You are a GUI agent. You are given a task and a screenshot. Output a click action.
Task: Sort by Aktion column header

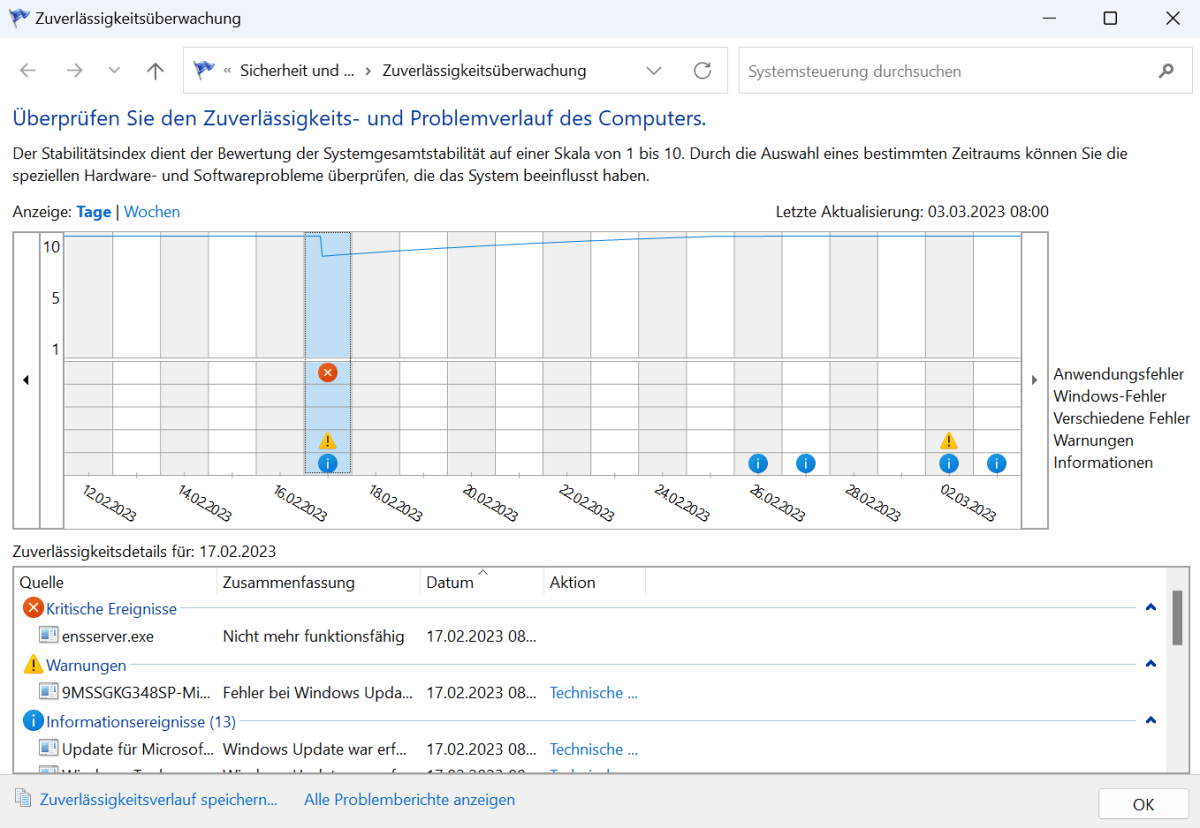(x=595, y=582)
